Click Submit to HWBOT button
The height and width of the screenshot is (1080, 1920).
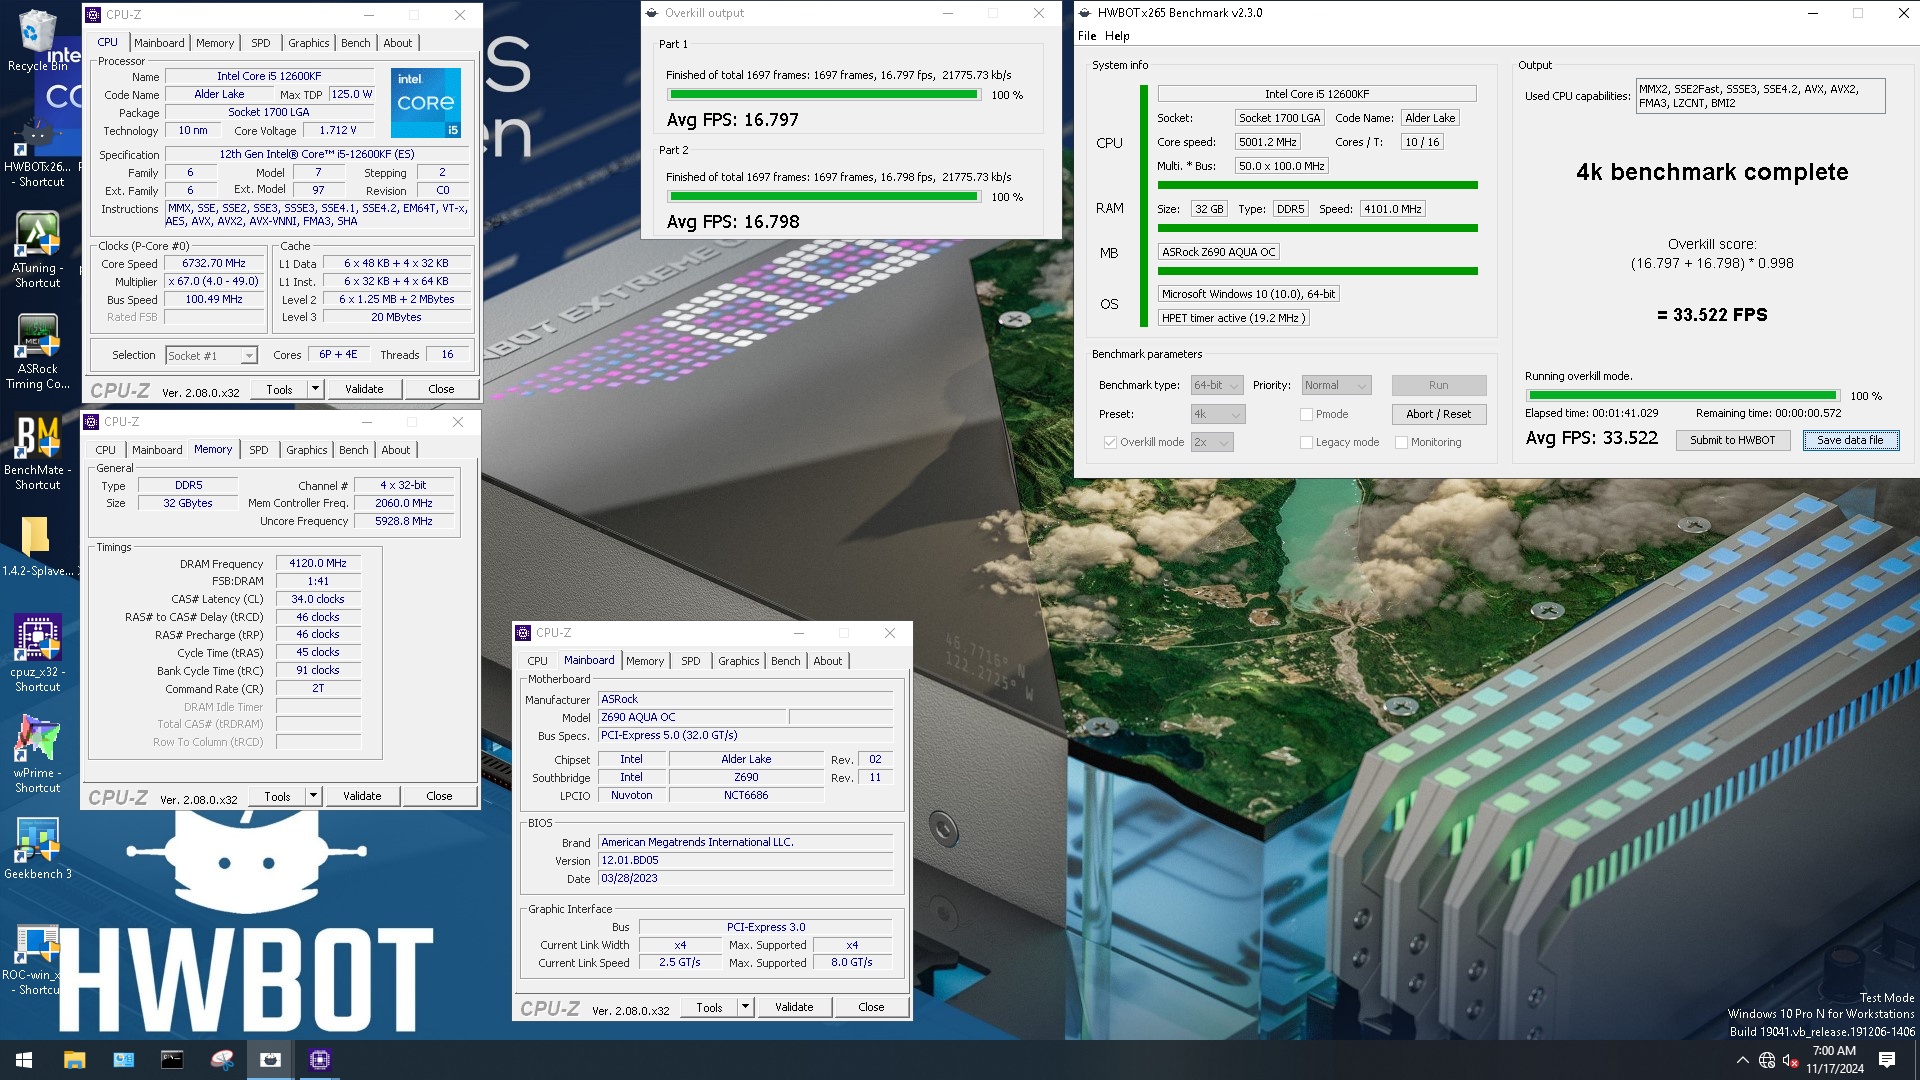1732,440
